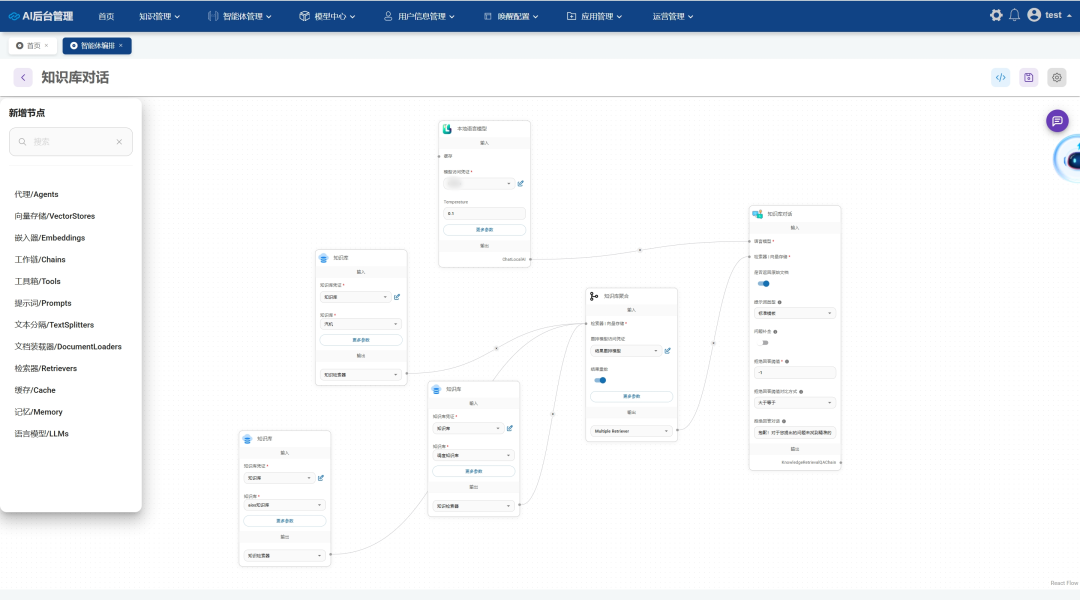This screenshot has width=1080, height=600.
Task: Open the purple chat message bubble
Action: [x=1057, y=121]
